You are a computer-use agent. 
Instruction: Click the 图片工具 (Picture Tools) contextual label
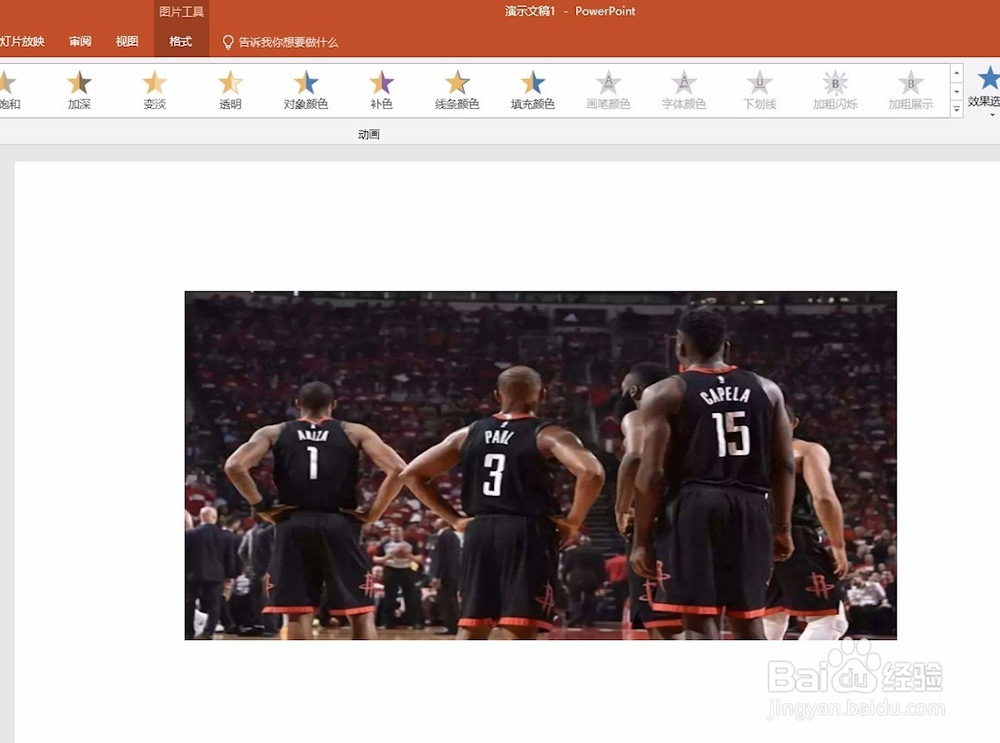(x=181, y=11)
